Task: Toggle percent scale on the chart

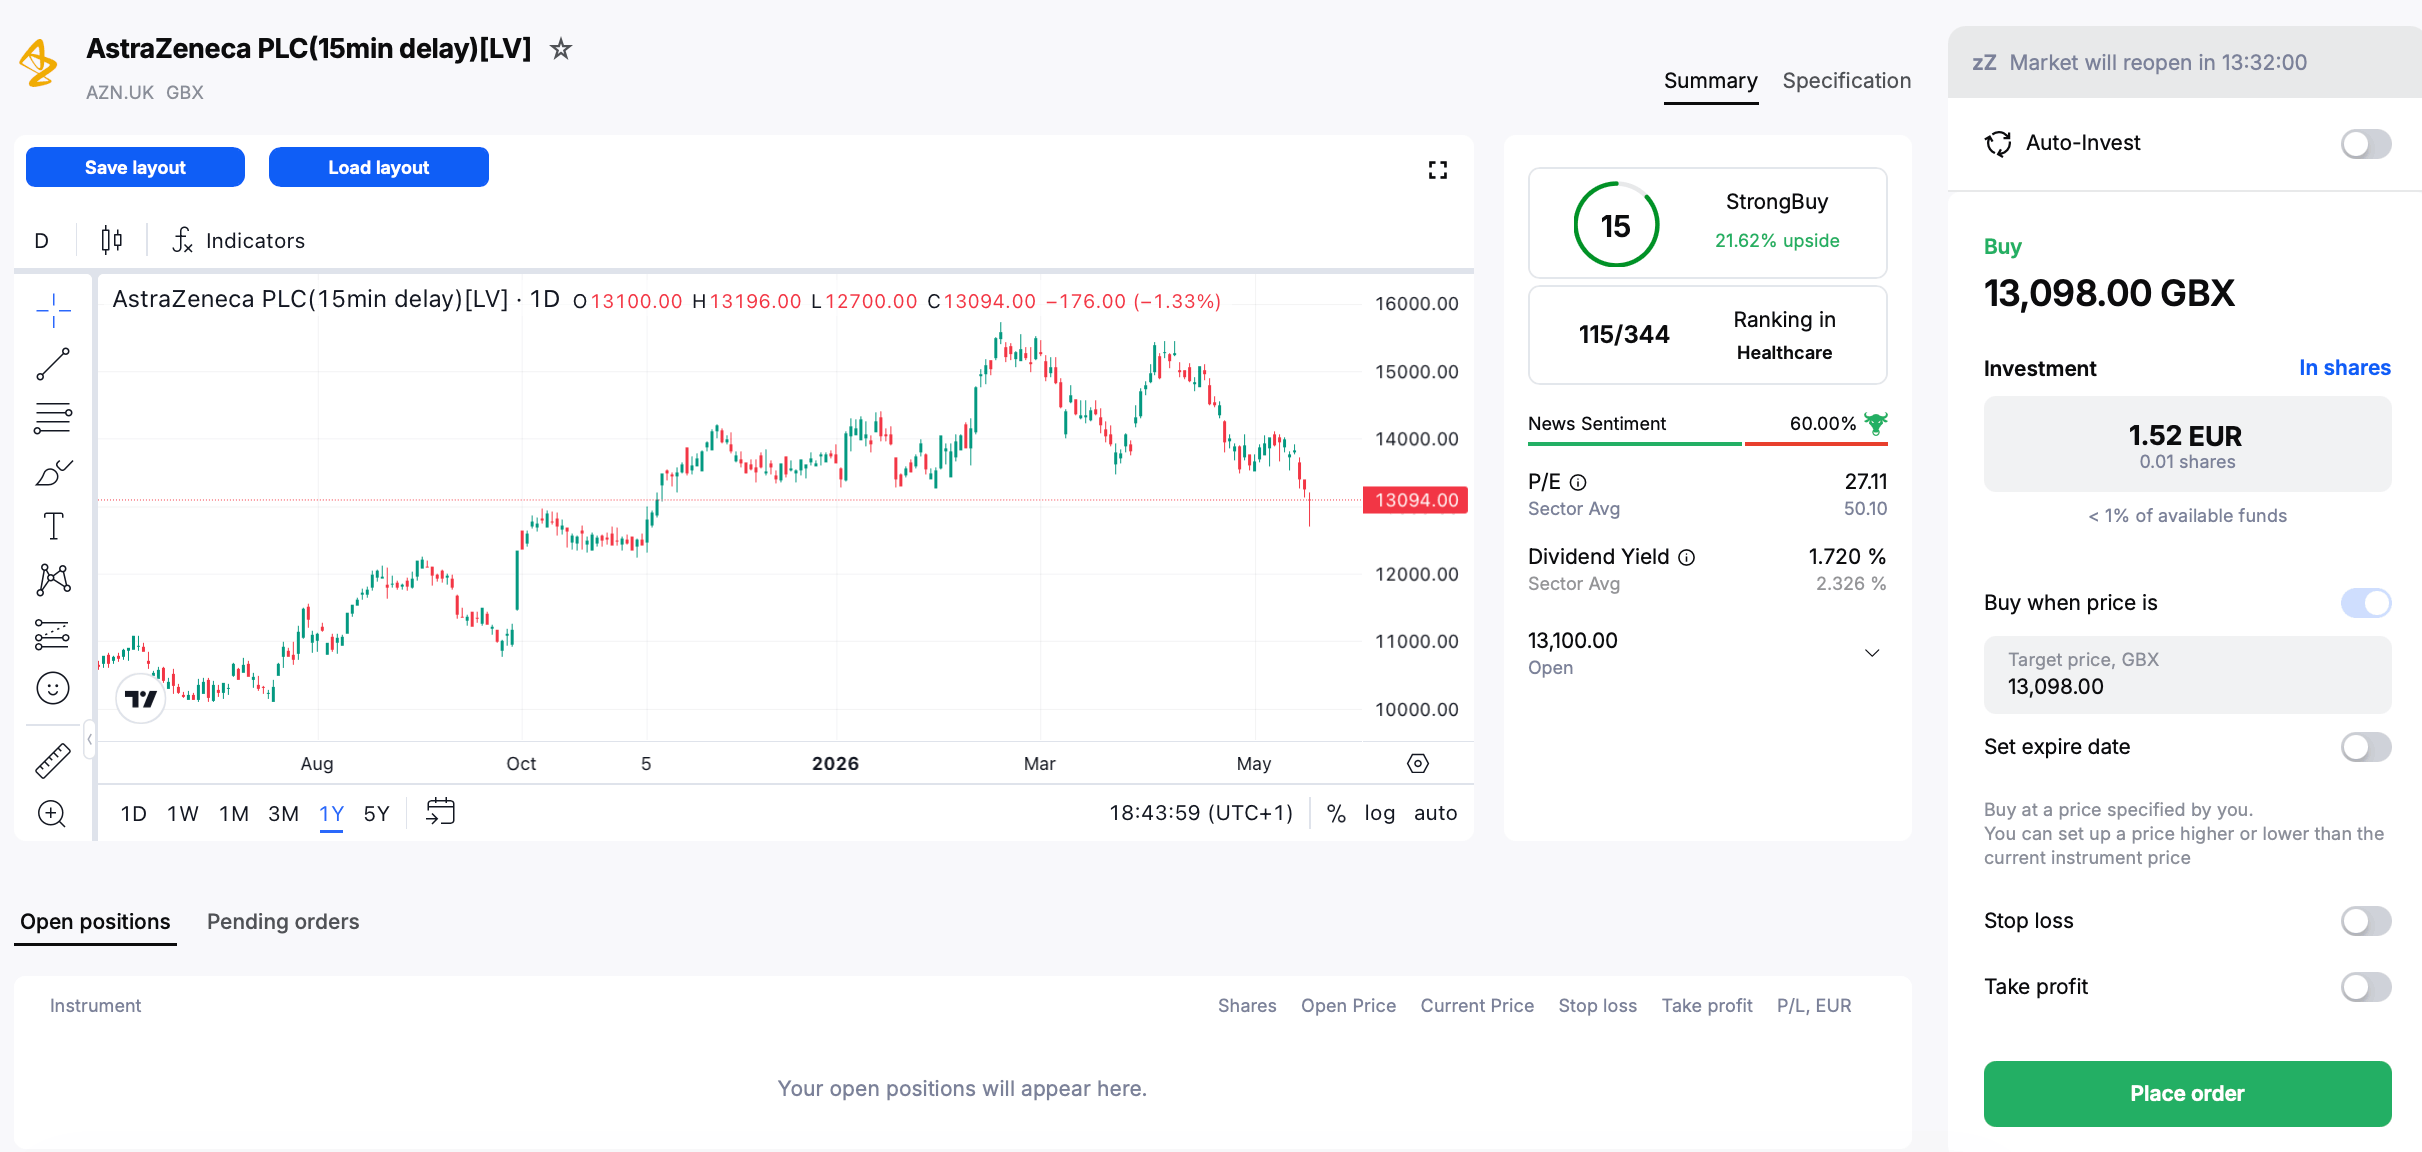Action: pyautogui.click(x=1336, y=814)
